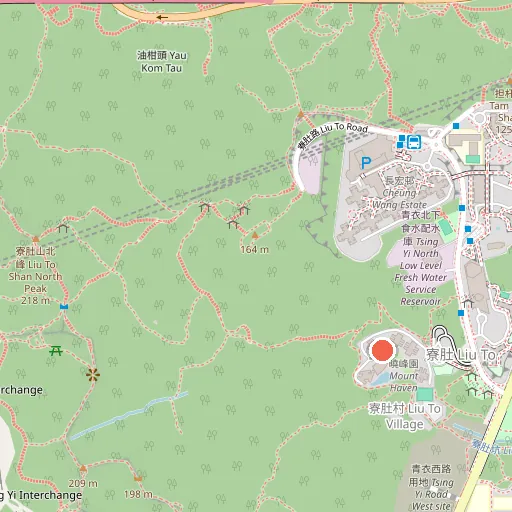Click the peak triangle above Liu To Shan North Peak
Image resolution: width=512 pixels, height=512 pixels.
tap(36, 239)
